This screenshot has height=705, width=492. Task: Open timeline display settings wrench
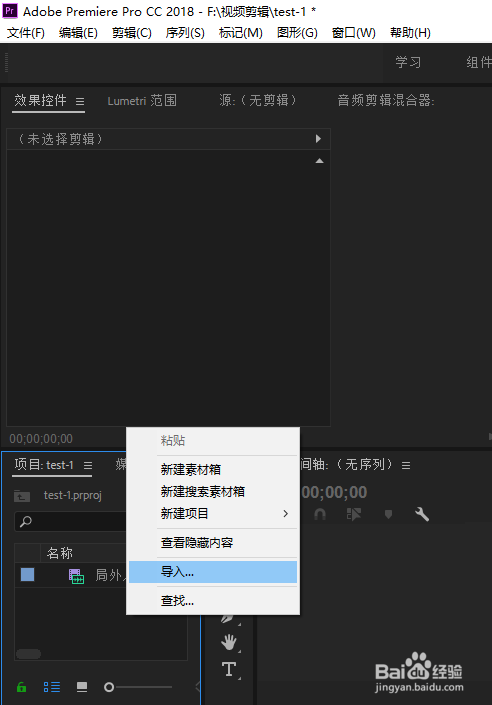tap(422, 514)
